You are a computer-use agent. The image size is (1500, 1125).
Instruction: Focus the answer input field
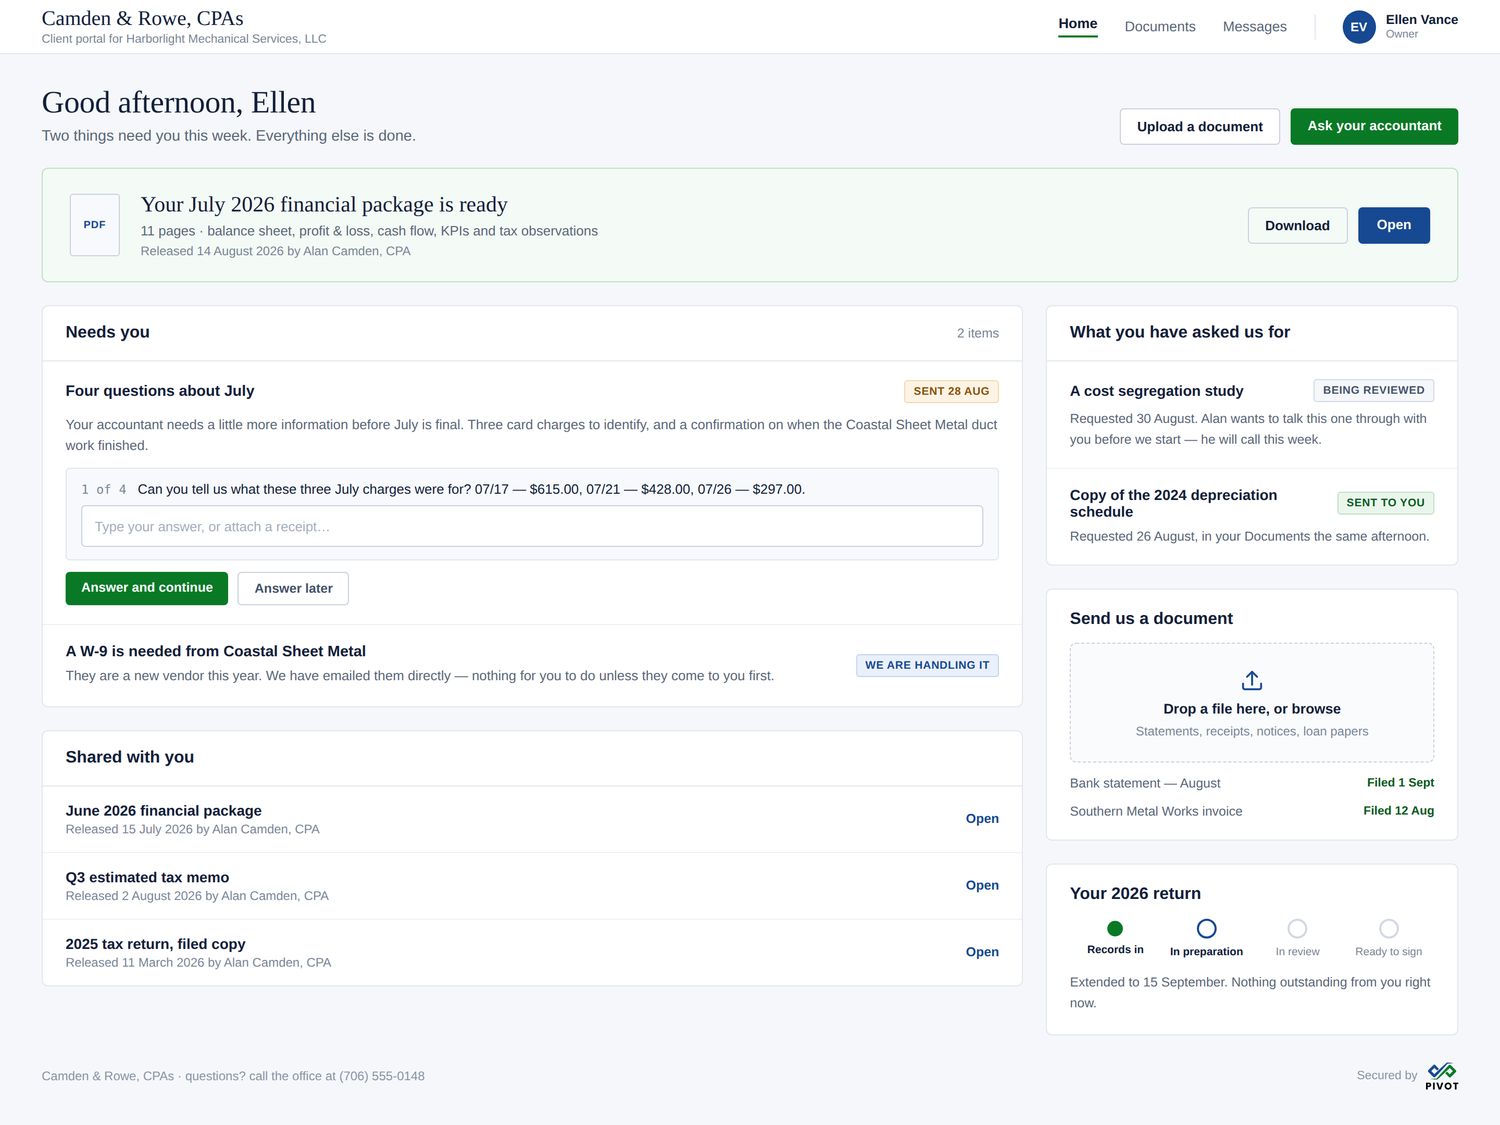(x=532, y=526)
